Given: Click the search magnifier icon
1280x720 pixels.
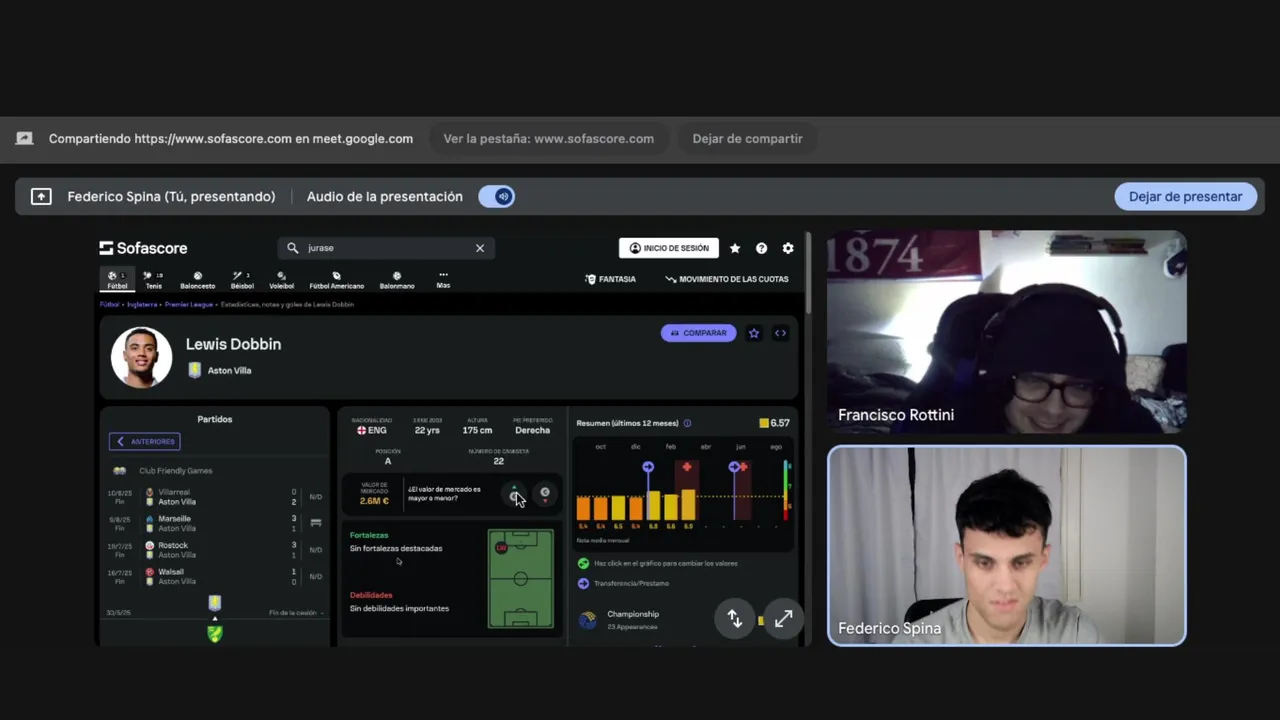Looking at the screenshot, I should point(292,248).
